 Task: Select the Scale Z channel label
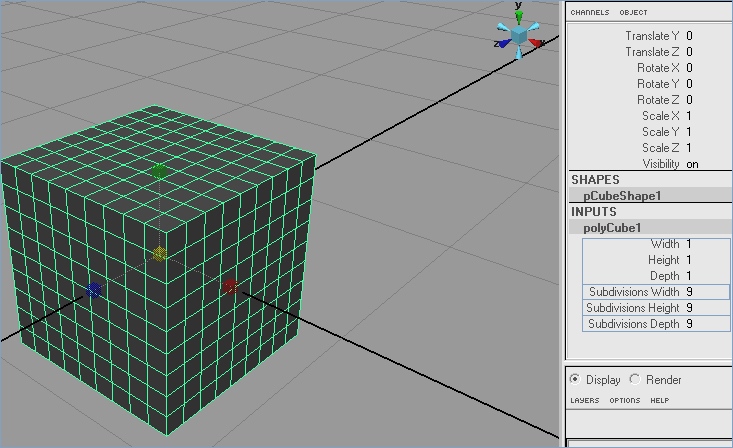pyautogui.click(x=661, y=147)
